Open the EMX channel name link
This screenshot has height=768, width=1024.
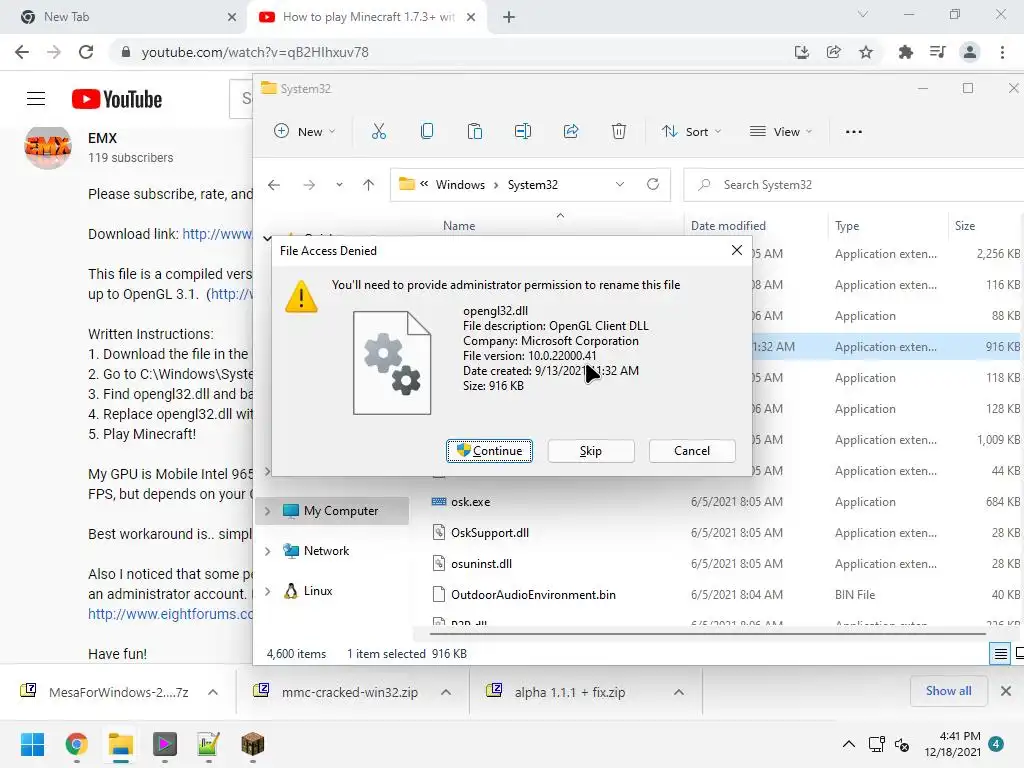(103, 138)
